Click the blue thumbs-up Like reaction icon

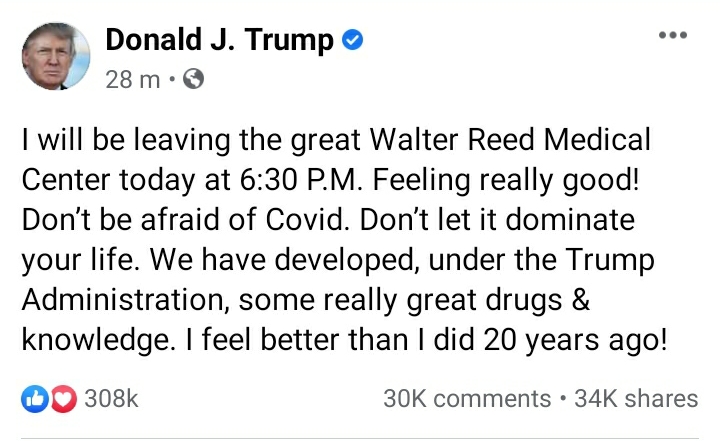(34, 398)
